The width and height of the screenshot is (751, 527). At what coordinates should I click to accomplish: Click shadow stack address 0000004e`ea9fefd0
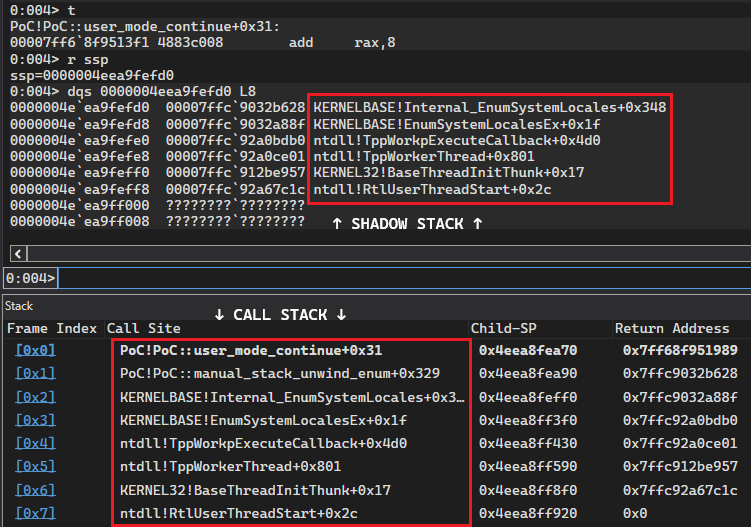click(80, 107)
